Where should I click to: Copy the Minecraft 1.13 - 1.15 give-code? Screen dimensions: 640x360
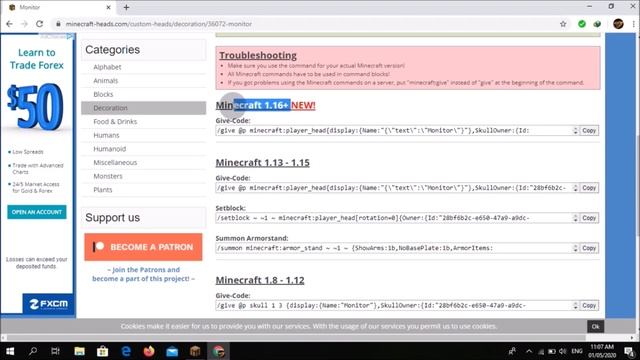(589, 188)
